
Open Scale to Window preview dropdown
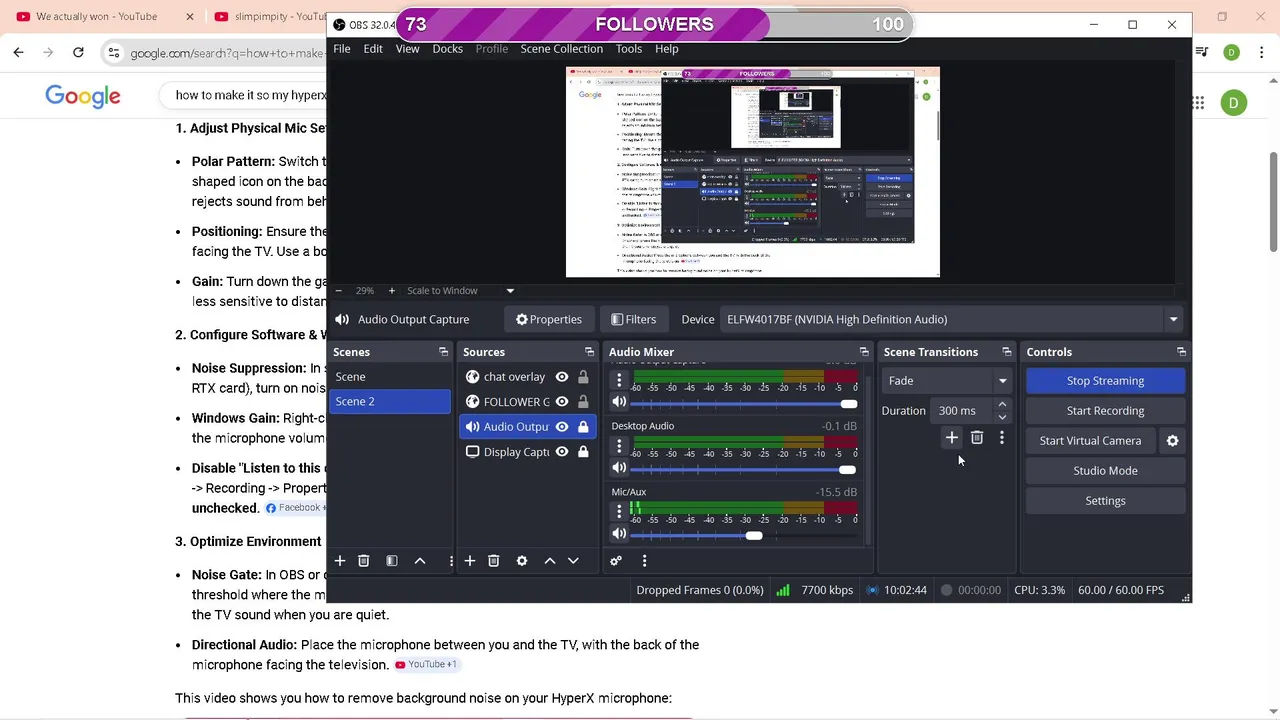[x=510, y=291]
